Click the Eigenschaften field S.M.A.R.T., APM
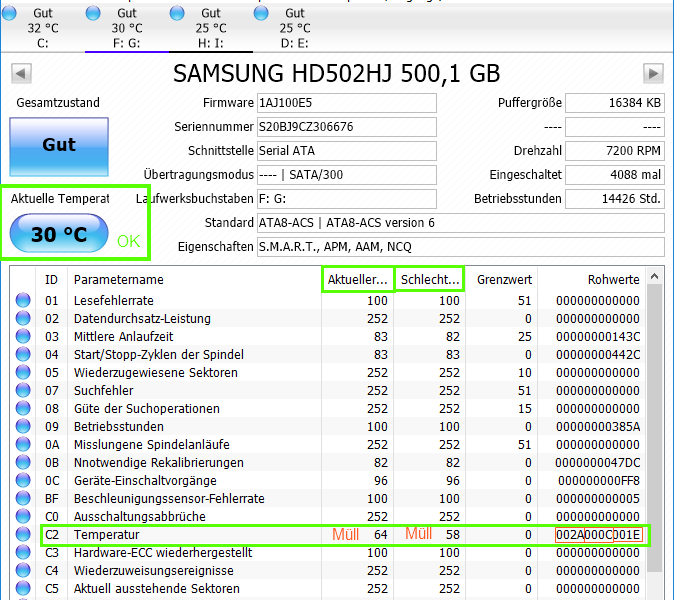This screenshot has width=674, height=600. [x=460, y=247]
